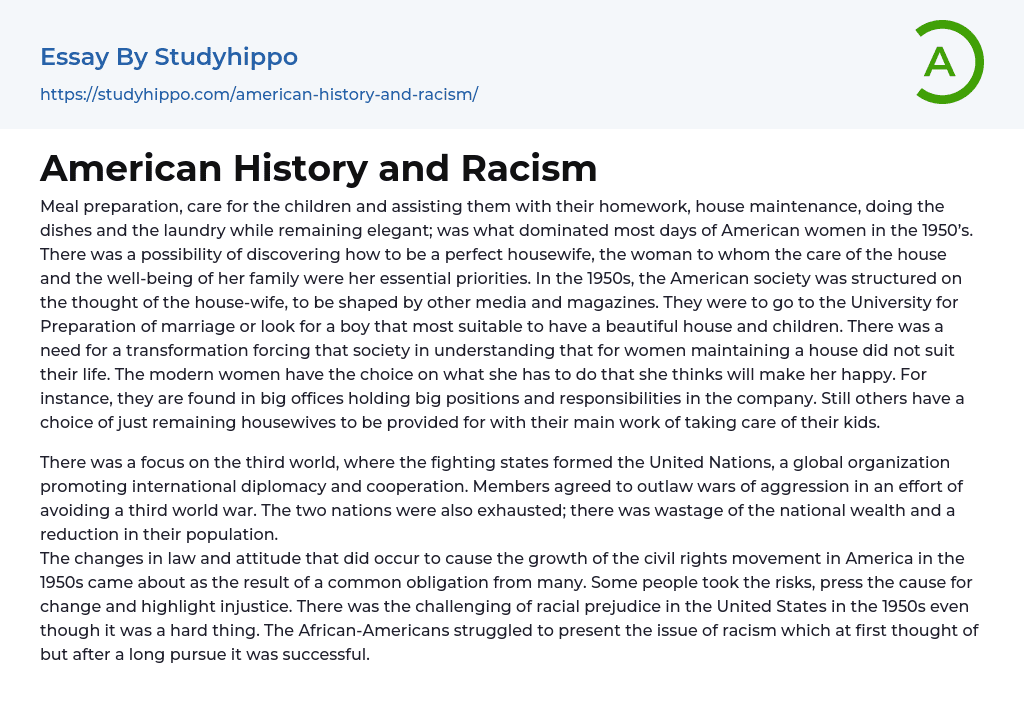Click the 'Essay By Studyhippo' header text
1024x723 pixels.
pos(169,57)
